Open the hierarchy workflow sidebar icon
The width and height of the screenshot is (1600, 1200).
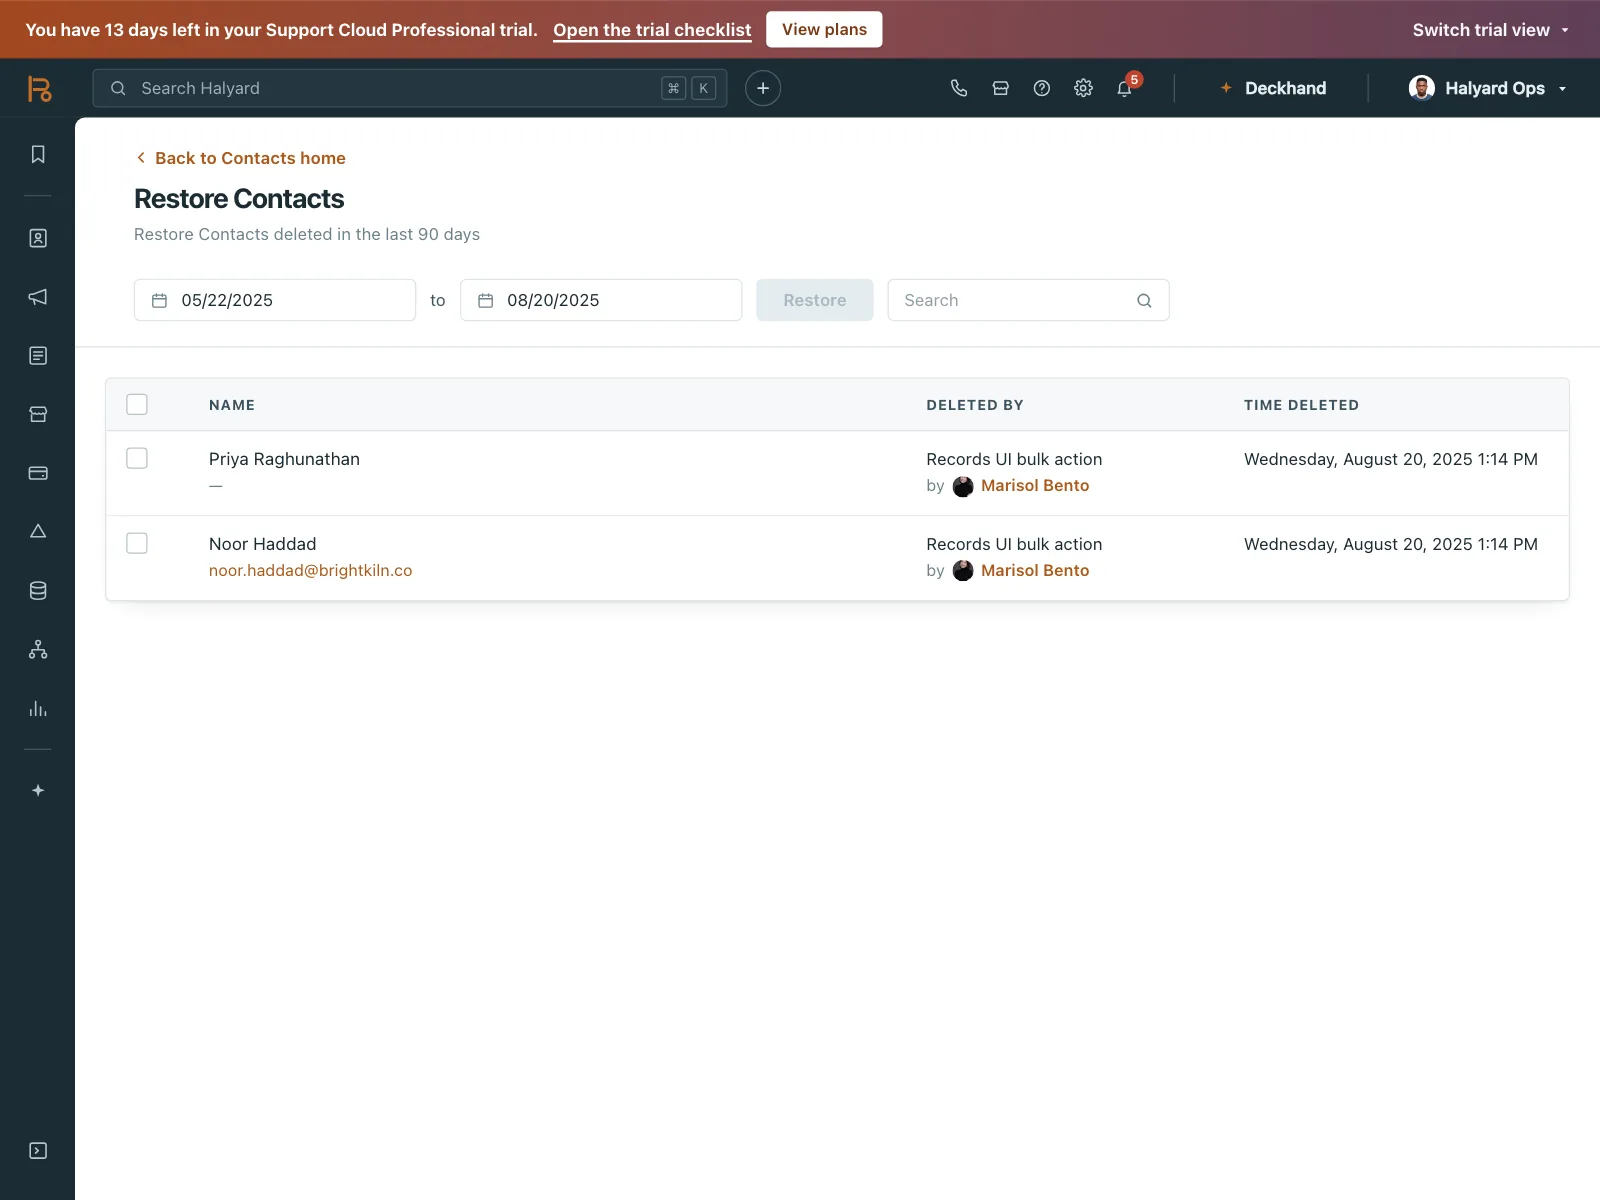(38, 650)
